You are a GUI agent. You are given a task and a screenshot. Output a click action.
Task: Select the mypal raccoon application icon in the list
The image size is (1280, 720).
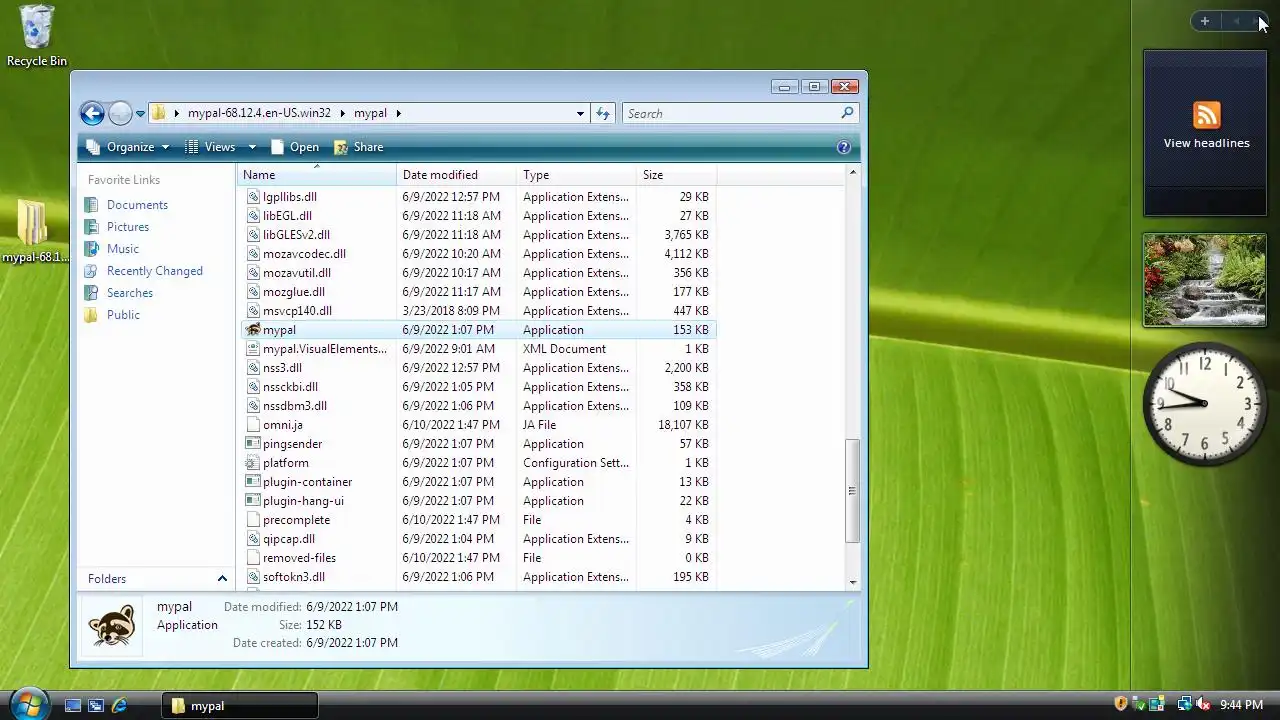(253, 330)
